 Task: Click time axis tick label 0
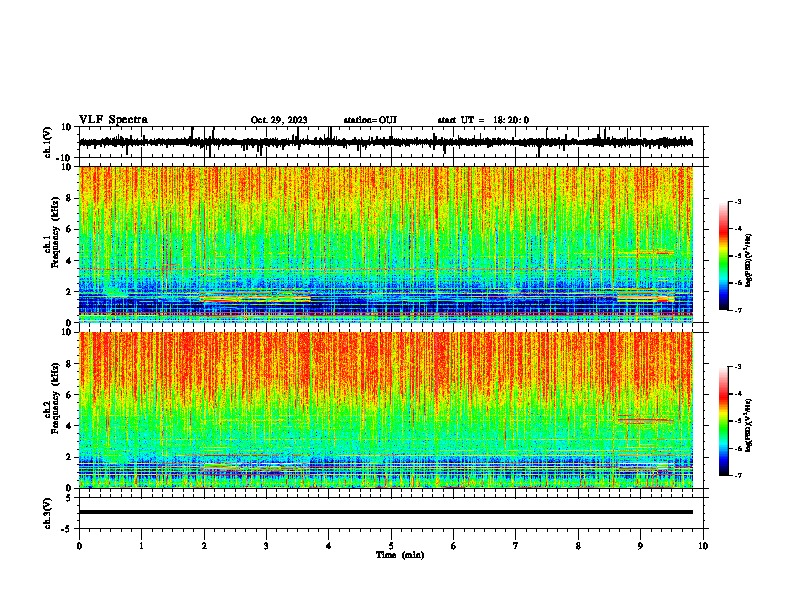pos(79,546)
